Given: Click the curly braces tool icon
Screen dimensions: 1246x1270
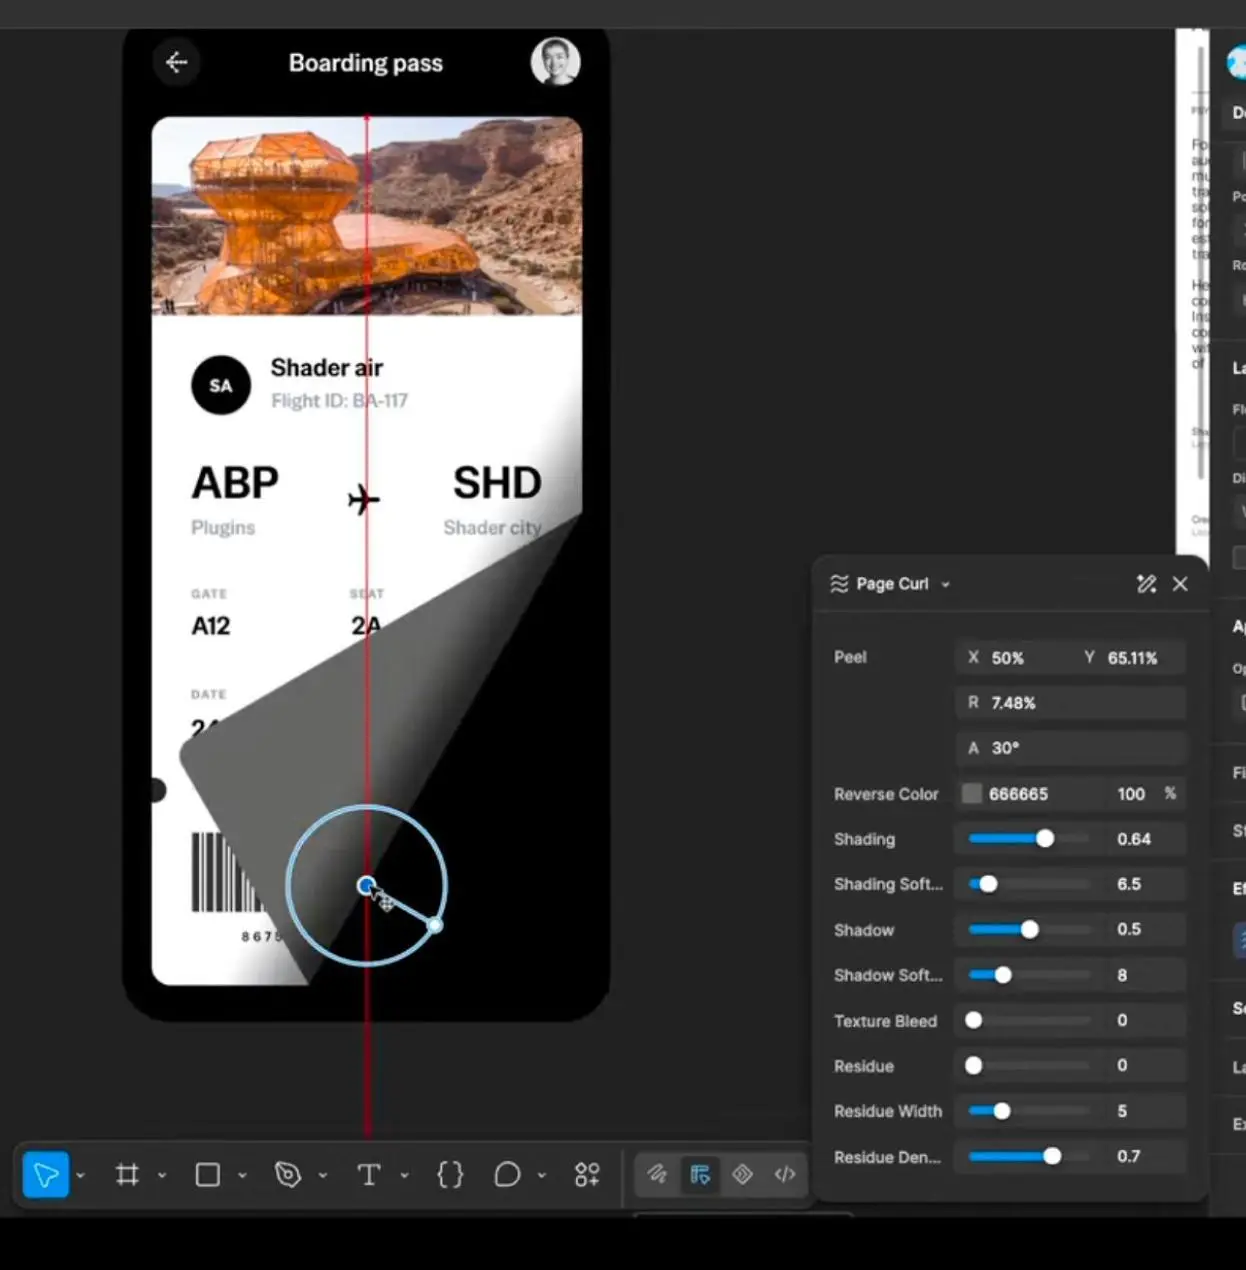Looking at the screenshot, I should click(x=450, y=1174).
